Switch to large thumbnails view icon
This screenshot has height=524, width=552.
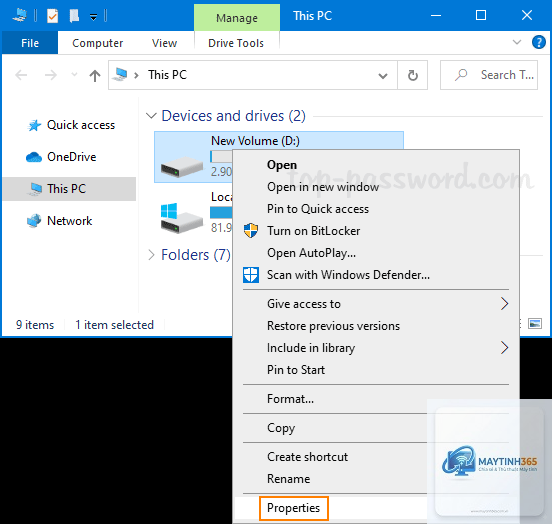pyautogui.click(x=535, y=323)
